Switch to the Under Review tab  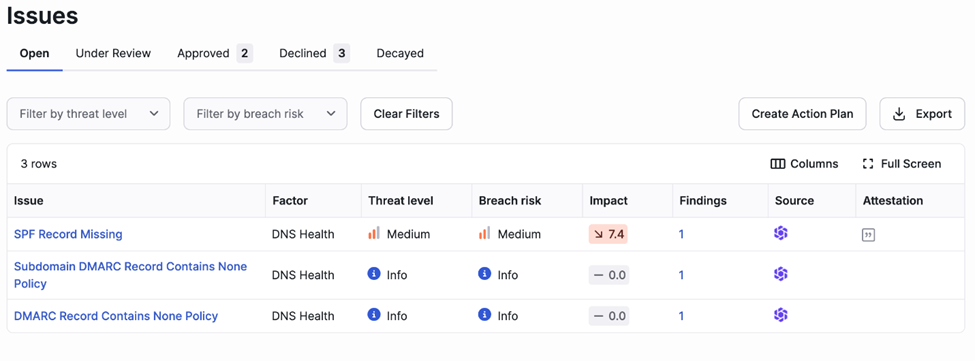point(113,53)
